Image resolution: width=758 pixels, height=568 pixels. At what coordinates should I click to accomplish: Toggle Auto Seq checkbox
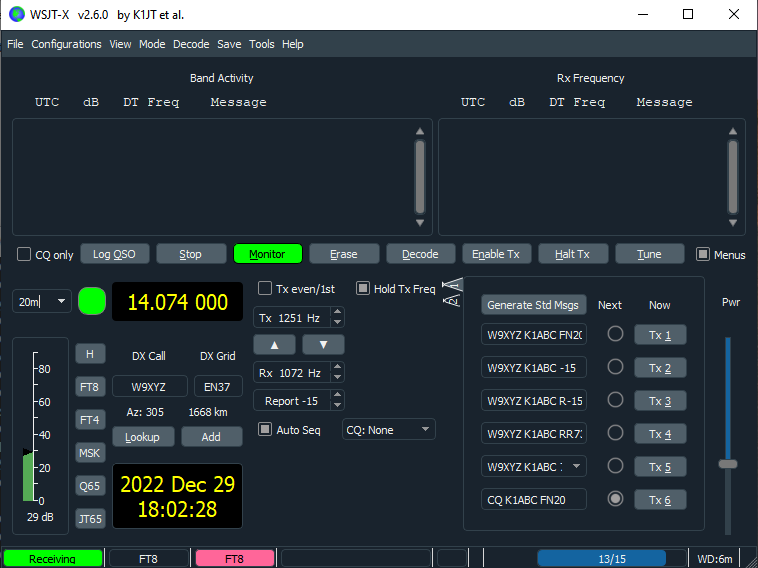pyautogui.click(x=264, y=429)
